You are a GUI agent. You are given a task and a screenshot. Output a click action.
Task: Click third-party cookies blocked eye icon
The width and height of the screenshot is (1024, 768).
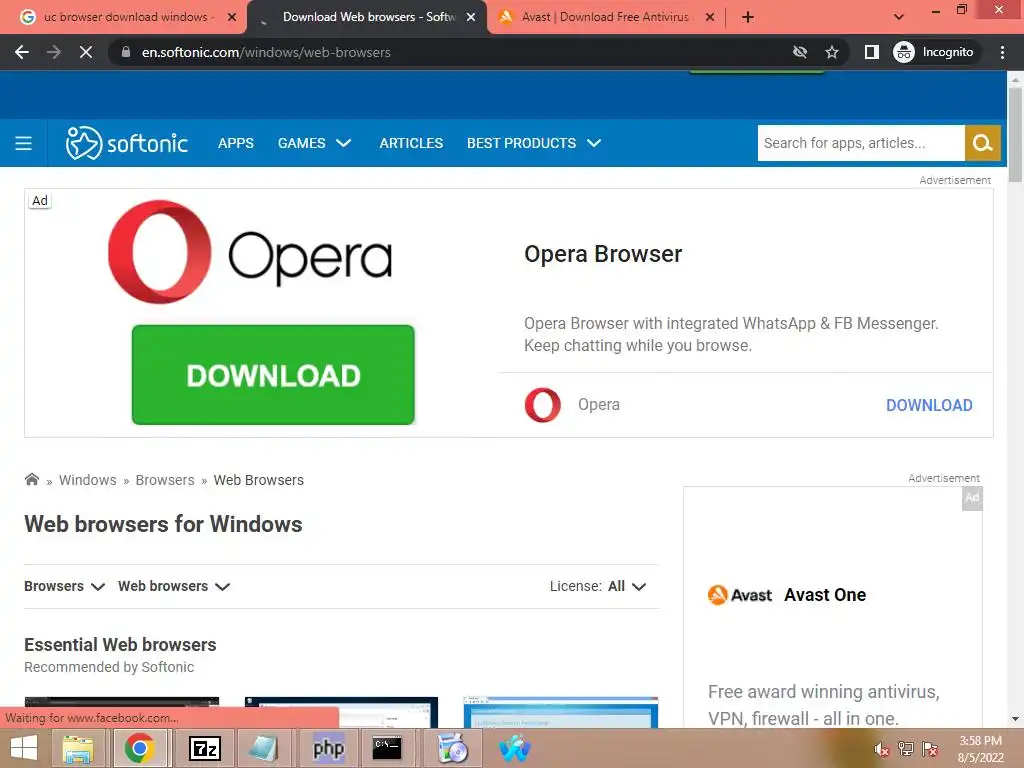(x=799, y=52)
